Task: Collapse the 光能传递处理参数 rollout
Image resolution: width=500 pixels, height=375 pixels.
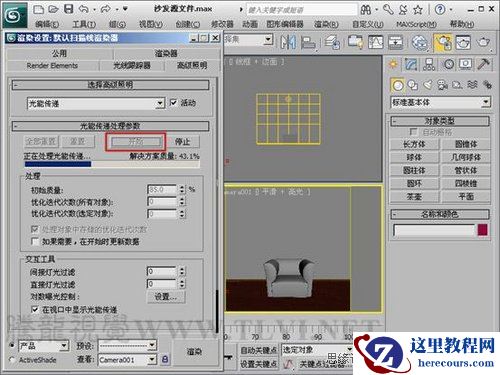Action: pyautogui.click(x=111, y=126)
